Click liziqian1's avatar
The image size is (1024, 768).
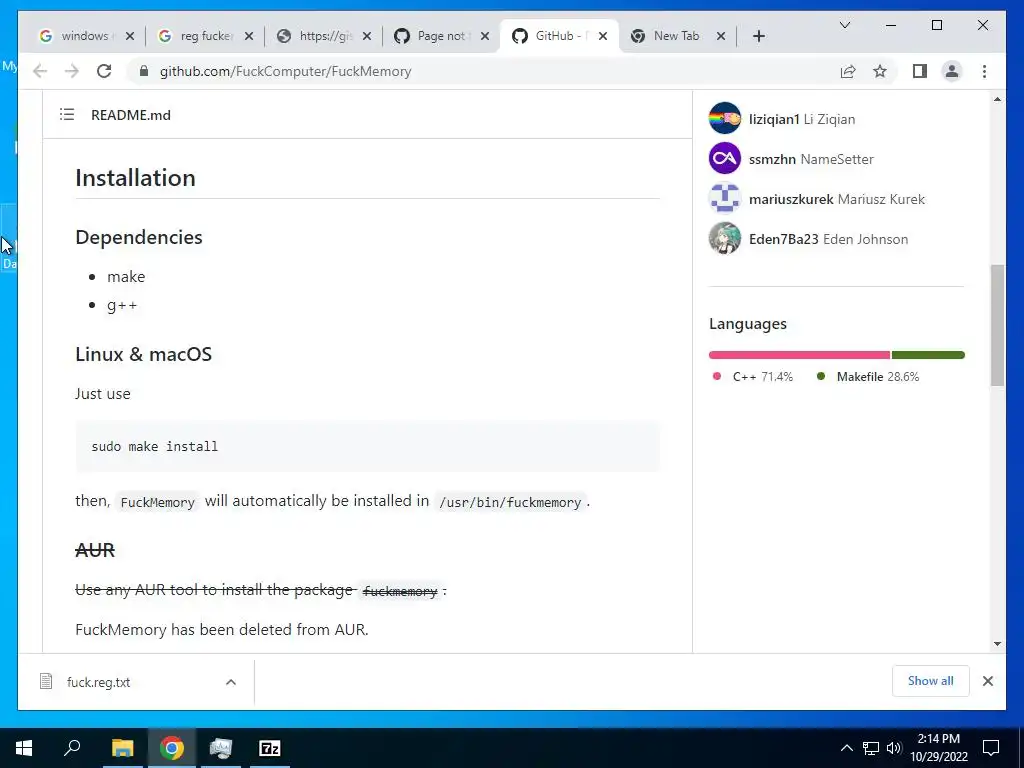[x=725, y=118]
